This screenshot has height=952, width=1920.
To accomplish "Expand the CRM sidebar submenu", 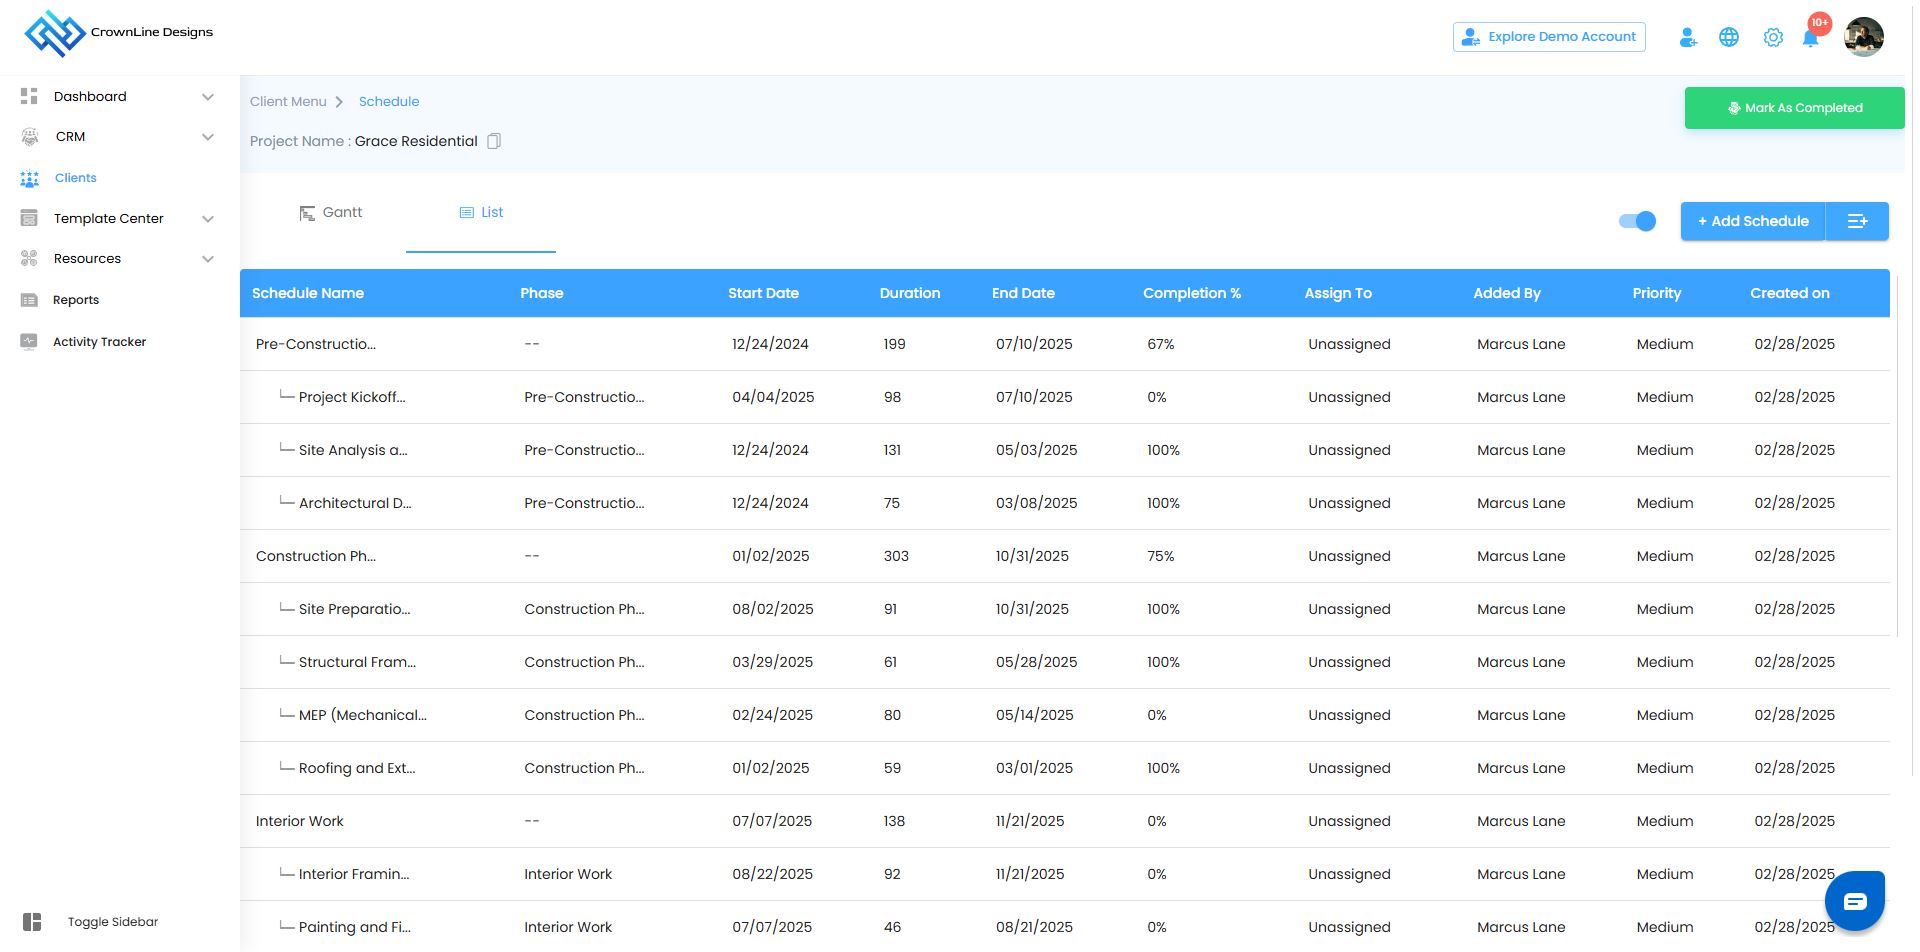I will [208, 137].
